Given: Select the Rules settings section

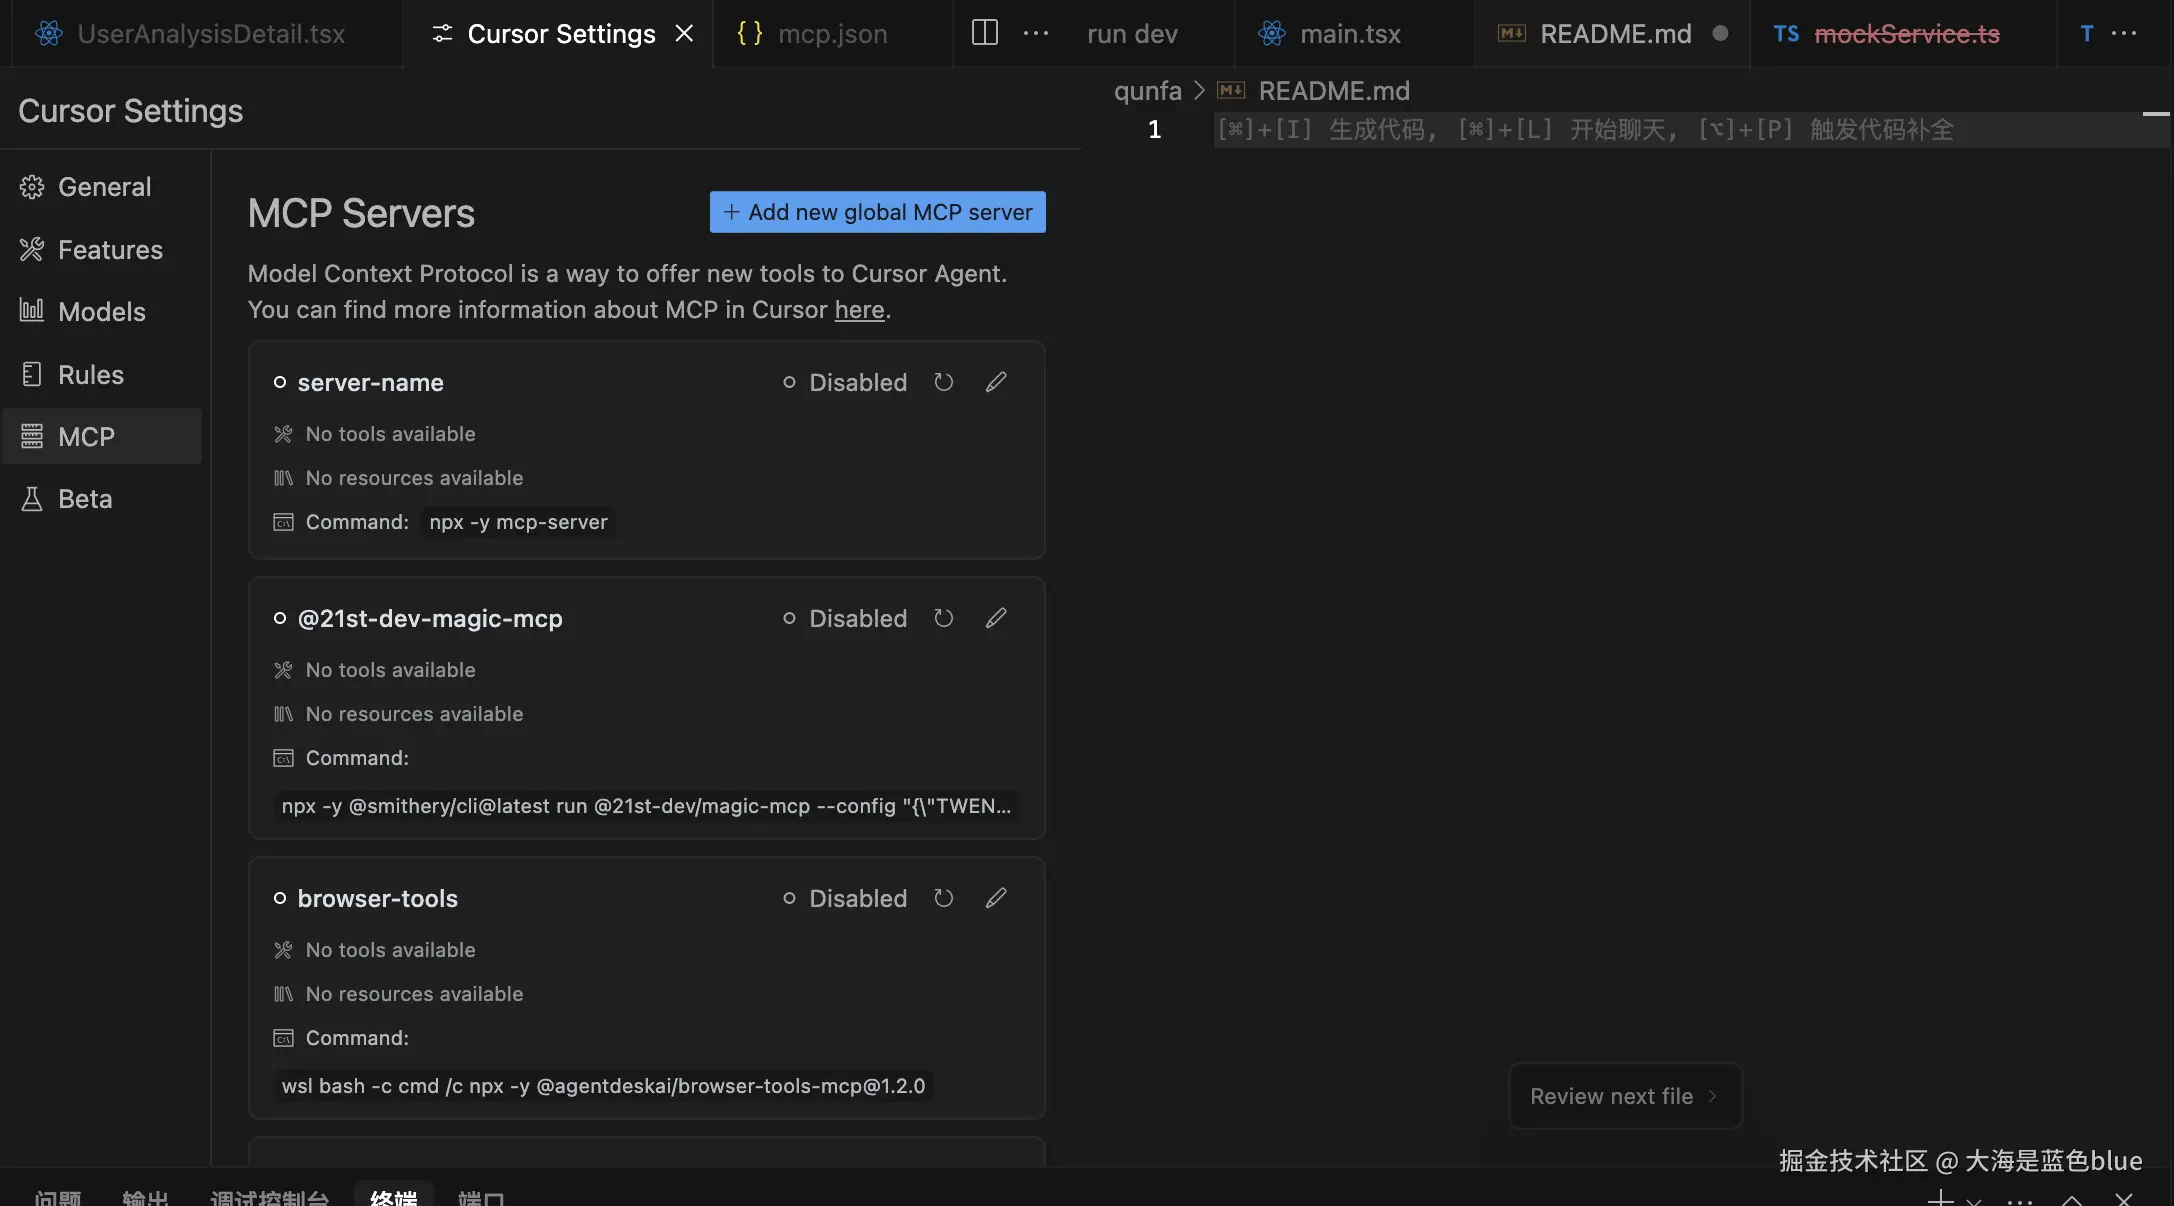Looking at the screenshot, I should coord(90,375).
